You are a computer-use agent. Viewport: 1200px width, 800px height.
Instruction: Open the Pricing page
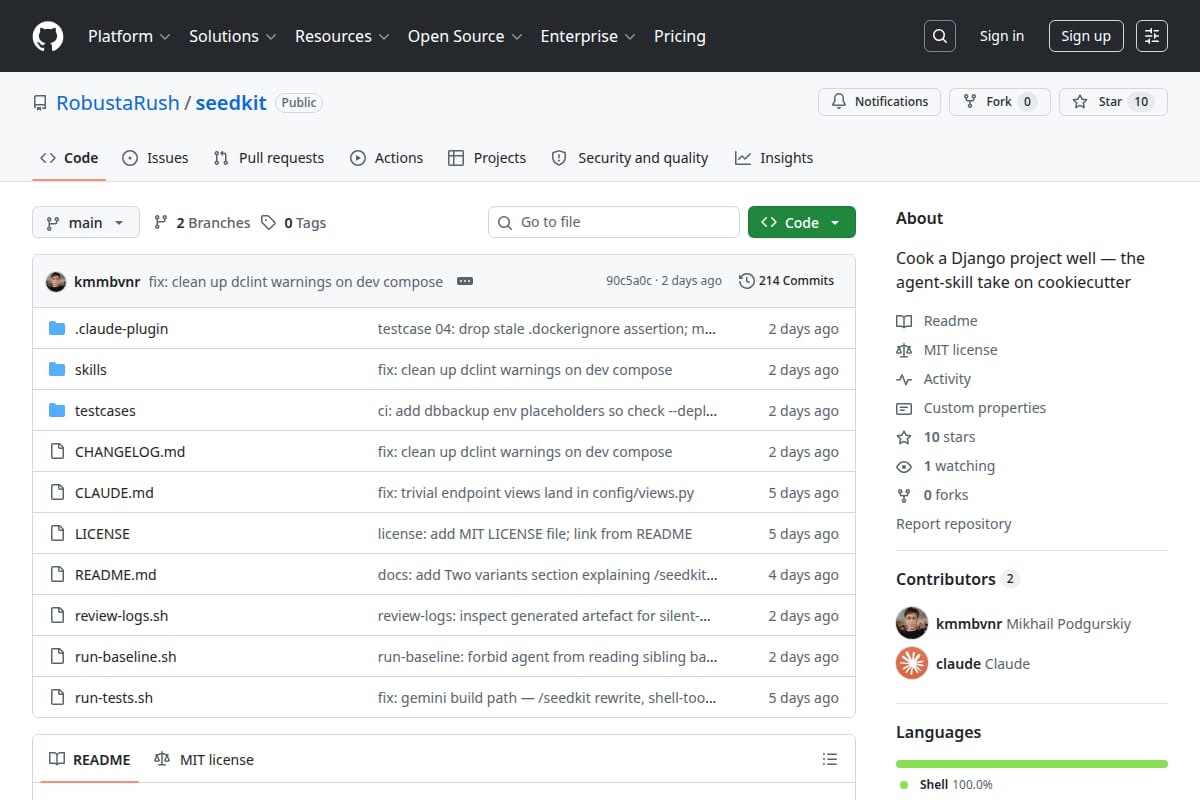[680, 36]
